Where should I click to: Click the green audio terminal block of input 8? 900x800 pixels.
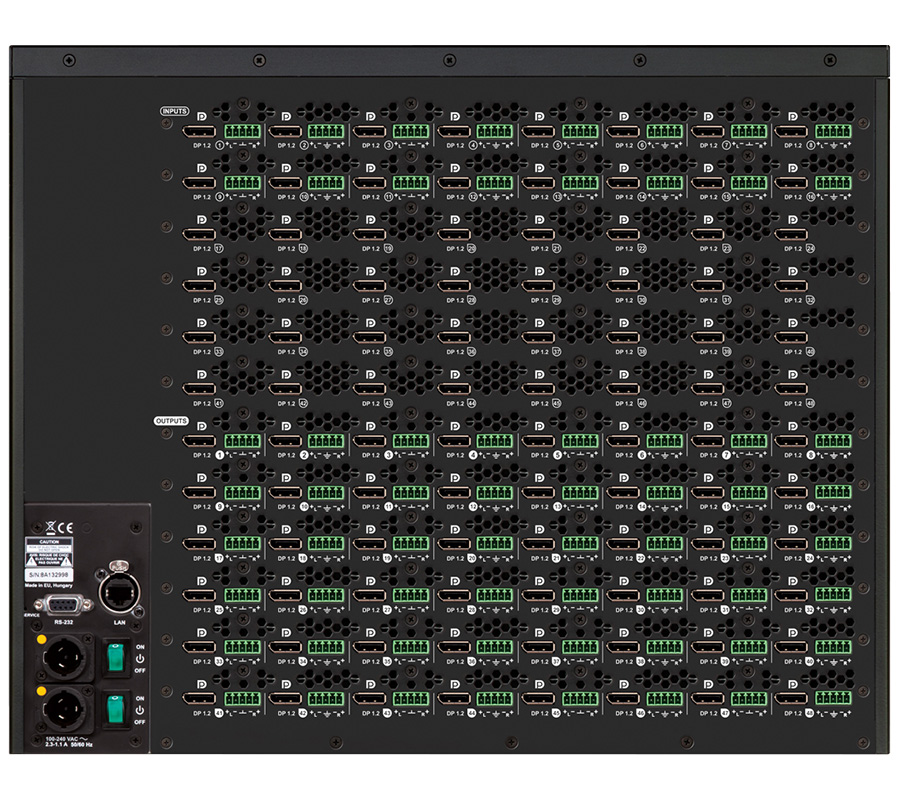[x=833, y=131]
